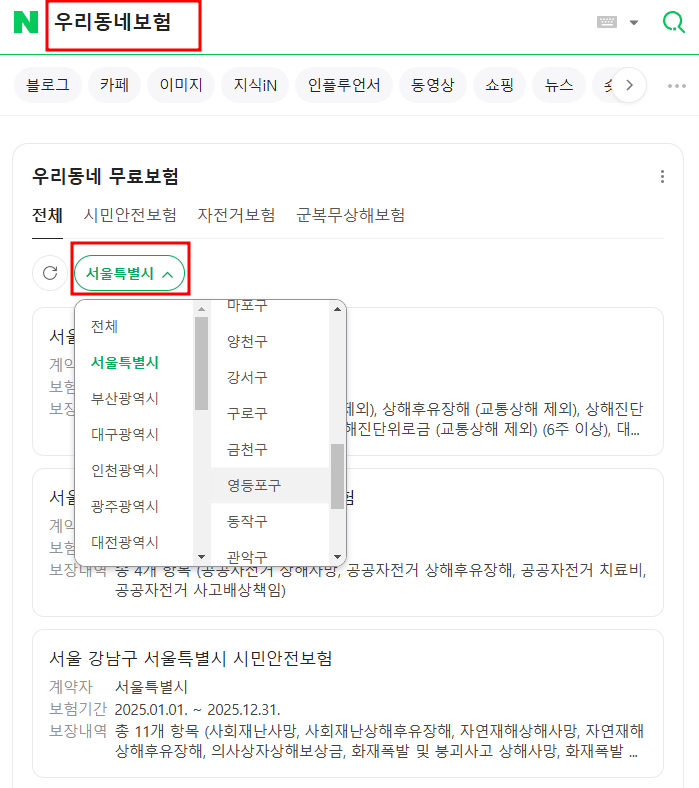Show more tabs with right chevron

[x=629, y=85]
